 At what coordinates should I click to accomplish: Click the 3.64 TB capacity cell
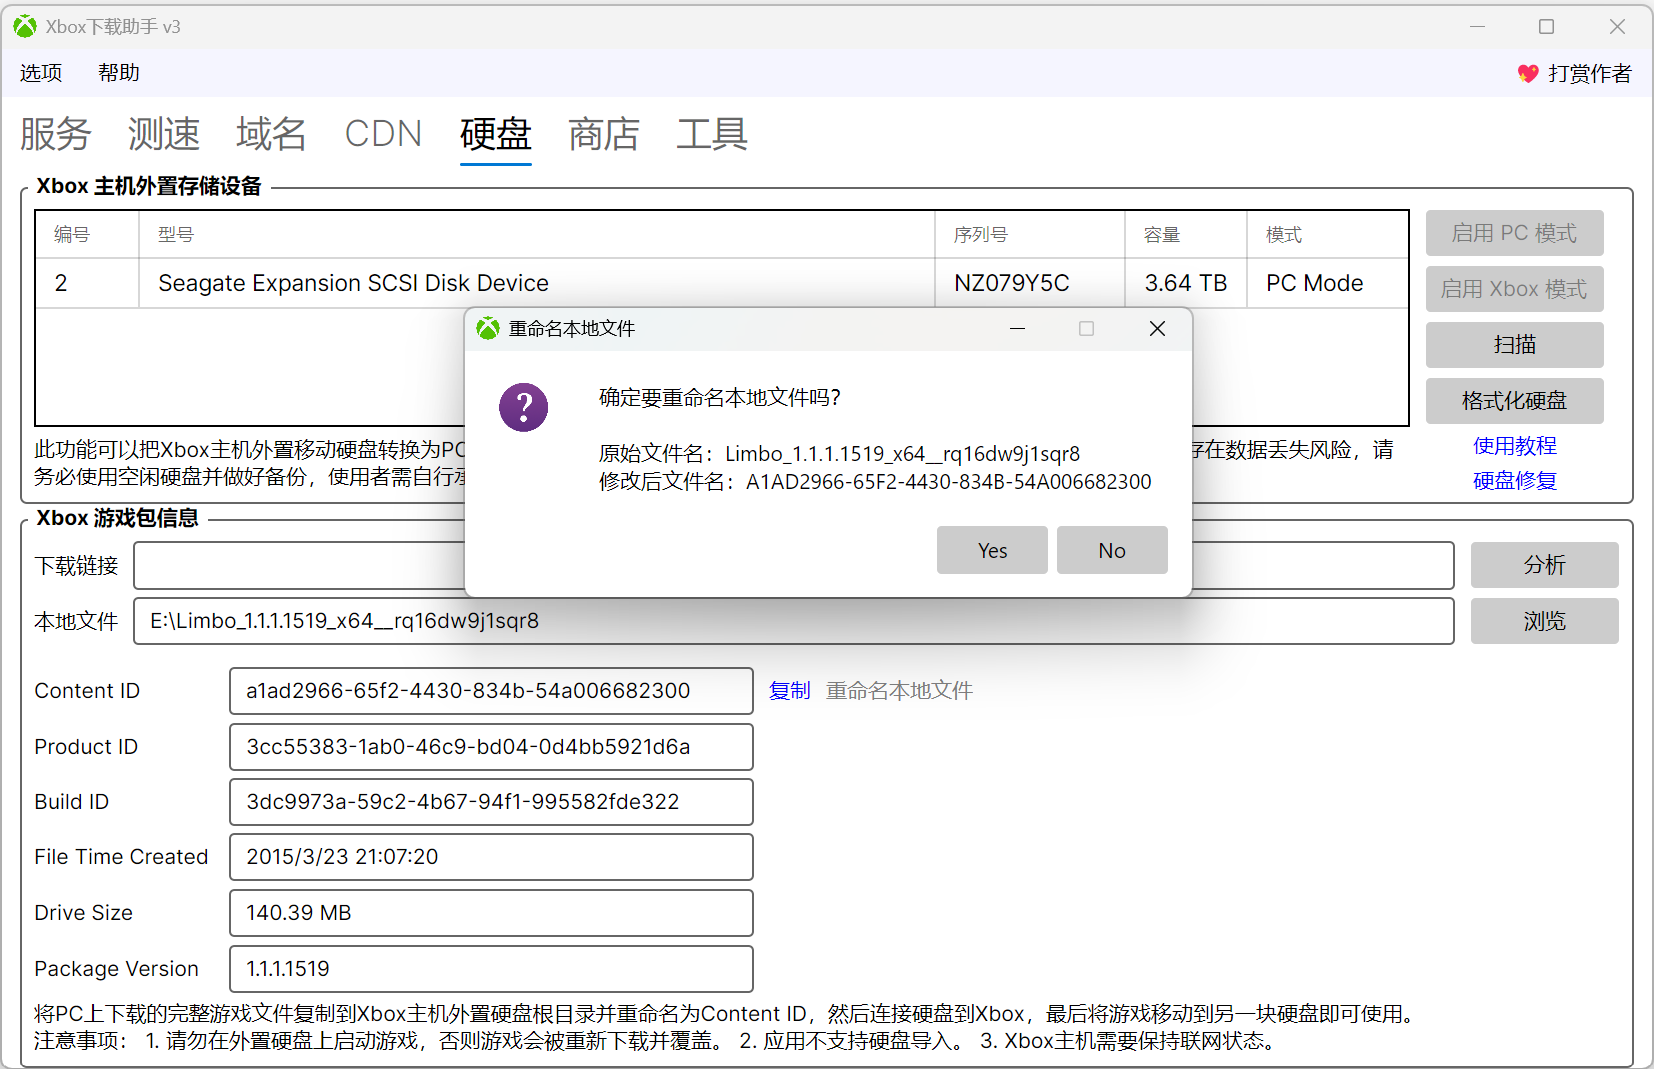(1186, 283)
